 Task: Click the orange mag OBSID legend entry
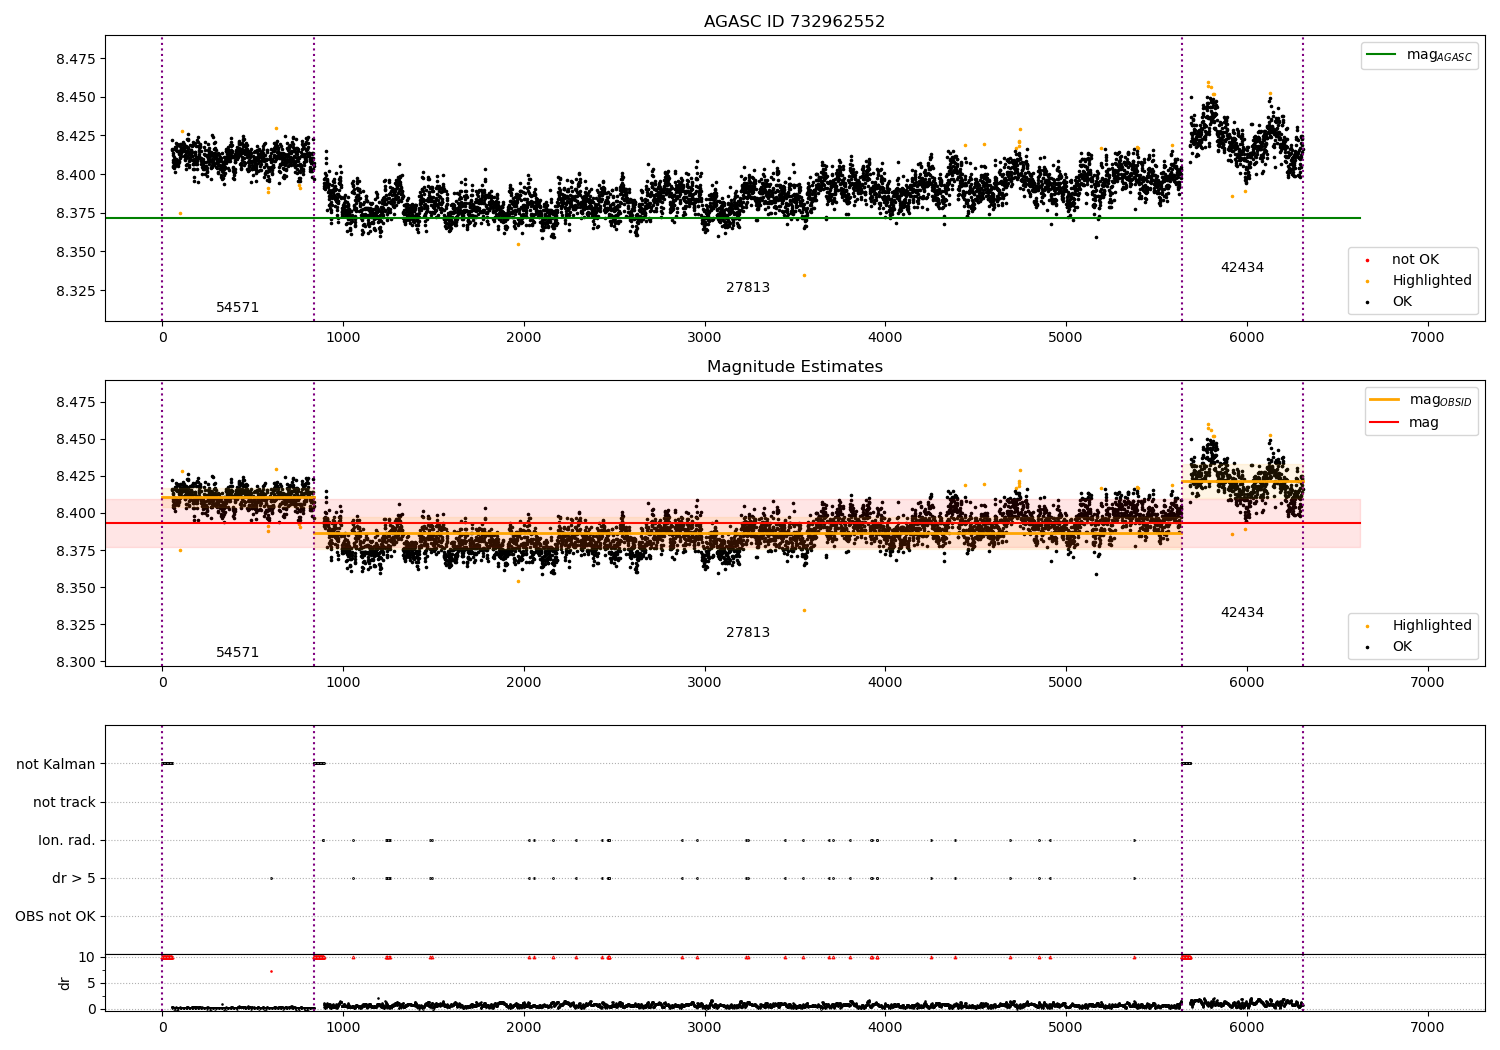point(1421,400)
